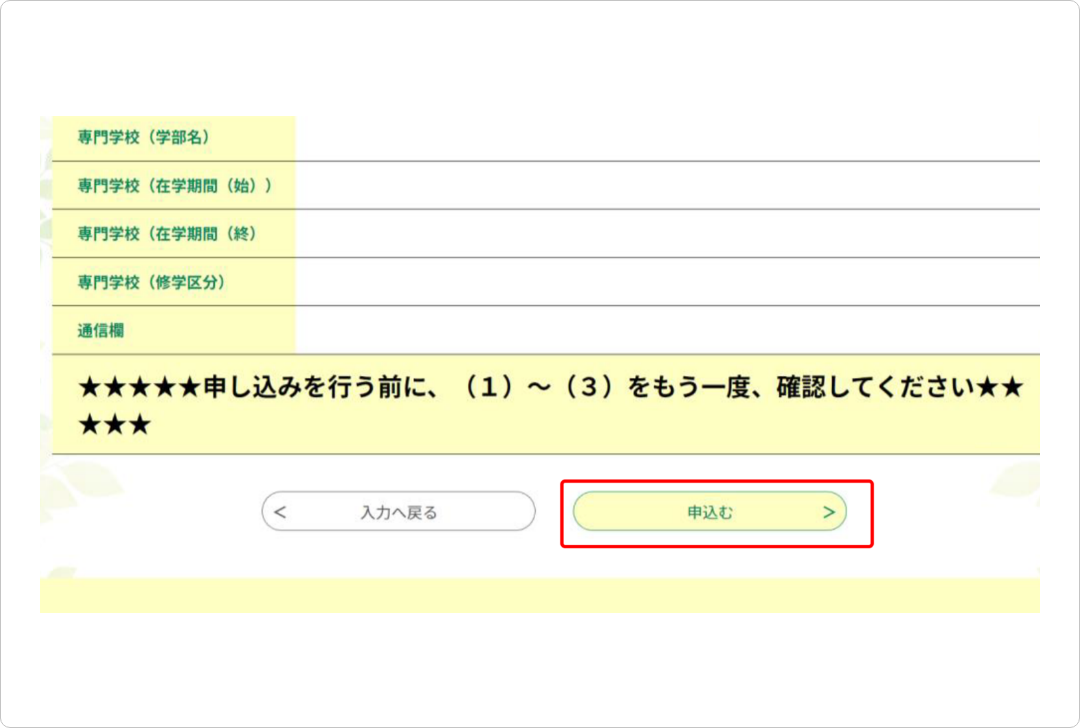The image size is (1080, 728).
Task: Click the empty value cell beside 専門学校（修学区分）
Action: (666, 282)
